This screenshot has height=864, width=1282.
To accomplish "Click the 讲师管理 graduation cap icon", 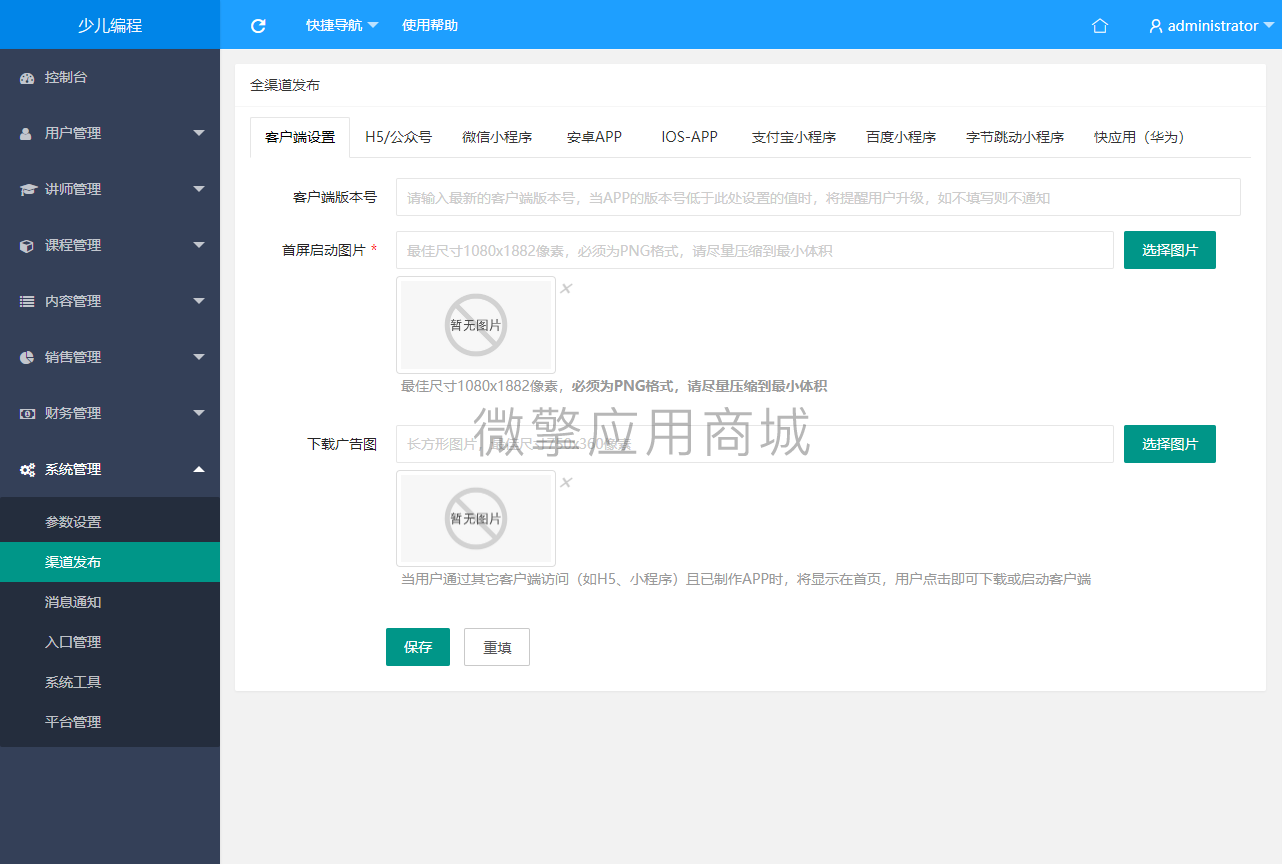I will (x=28, y=189).
